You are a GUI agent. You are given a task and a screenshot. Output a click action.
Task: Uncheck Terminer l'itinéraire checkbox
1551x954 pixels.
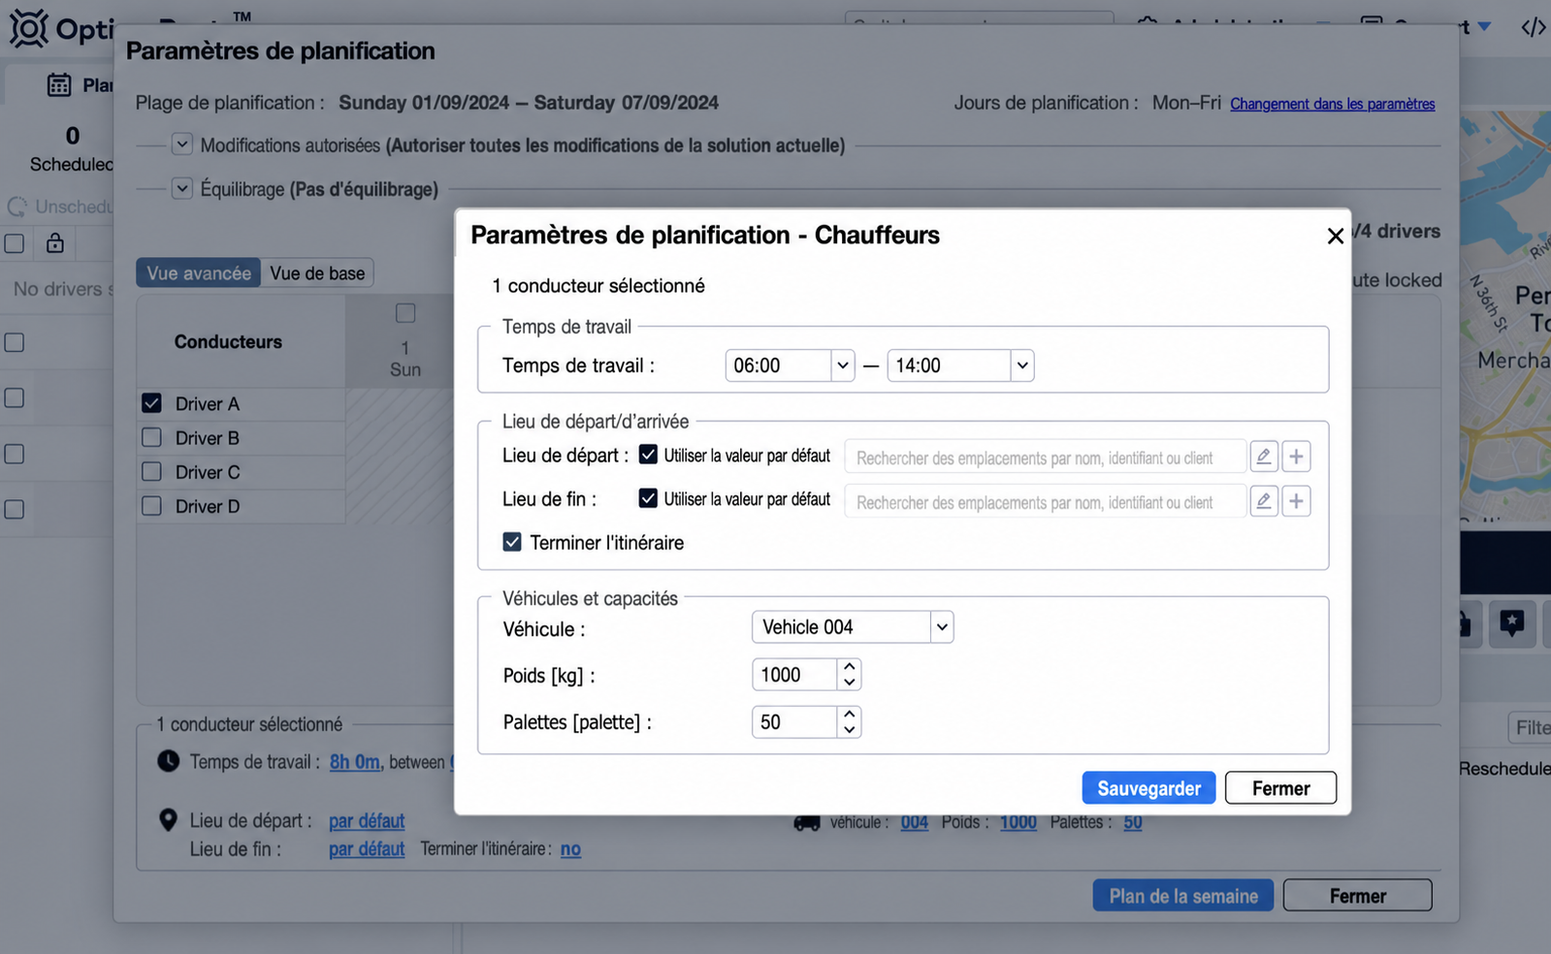512,542
